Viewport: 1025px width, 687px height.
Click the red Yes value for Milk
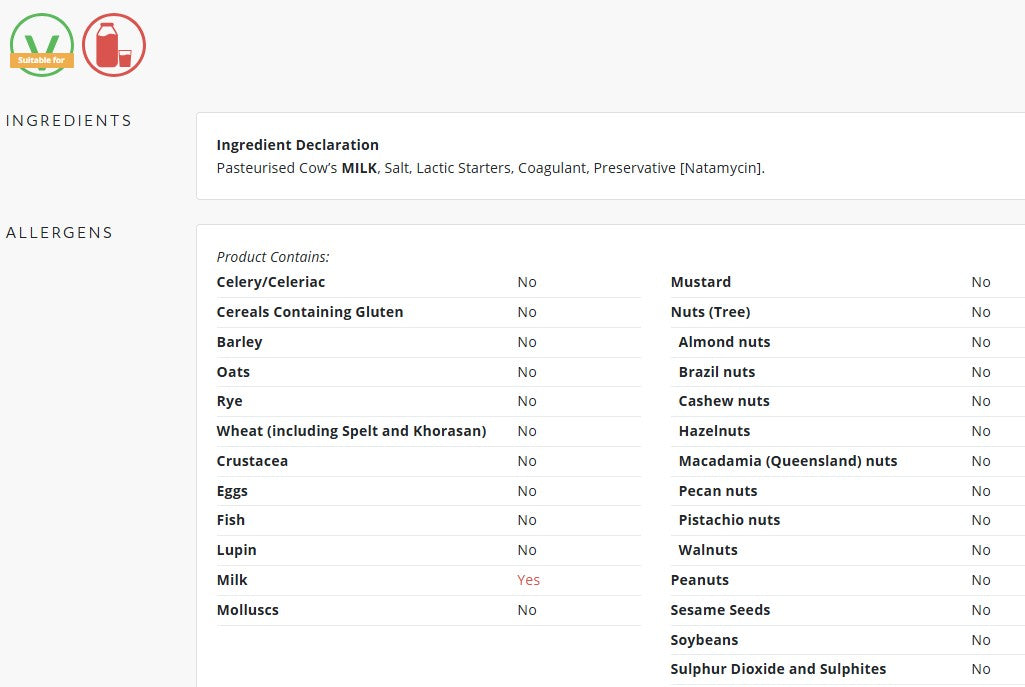pos(528,580)
